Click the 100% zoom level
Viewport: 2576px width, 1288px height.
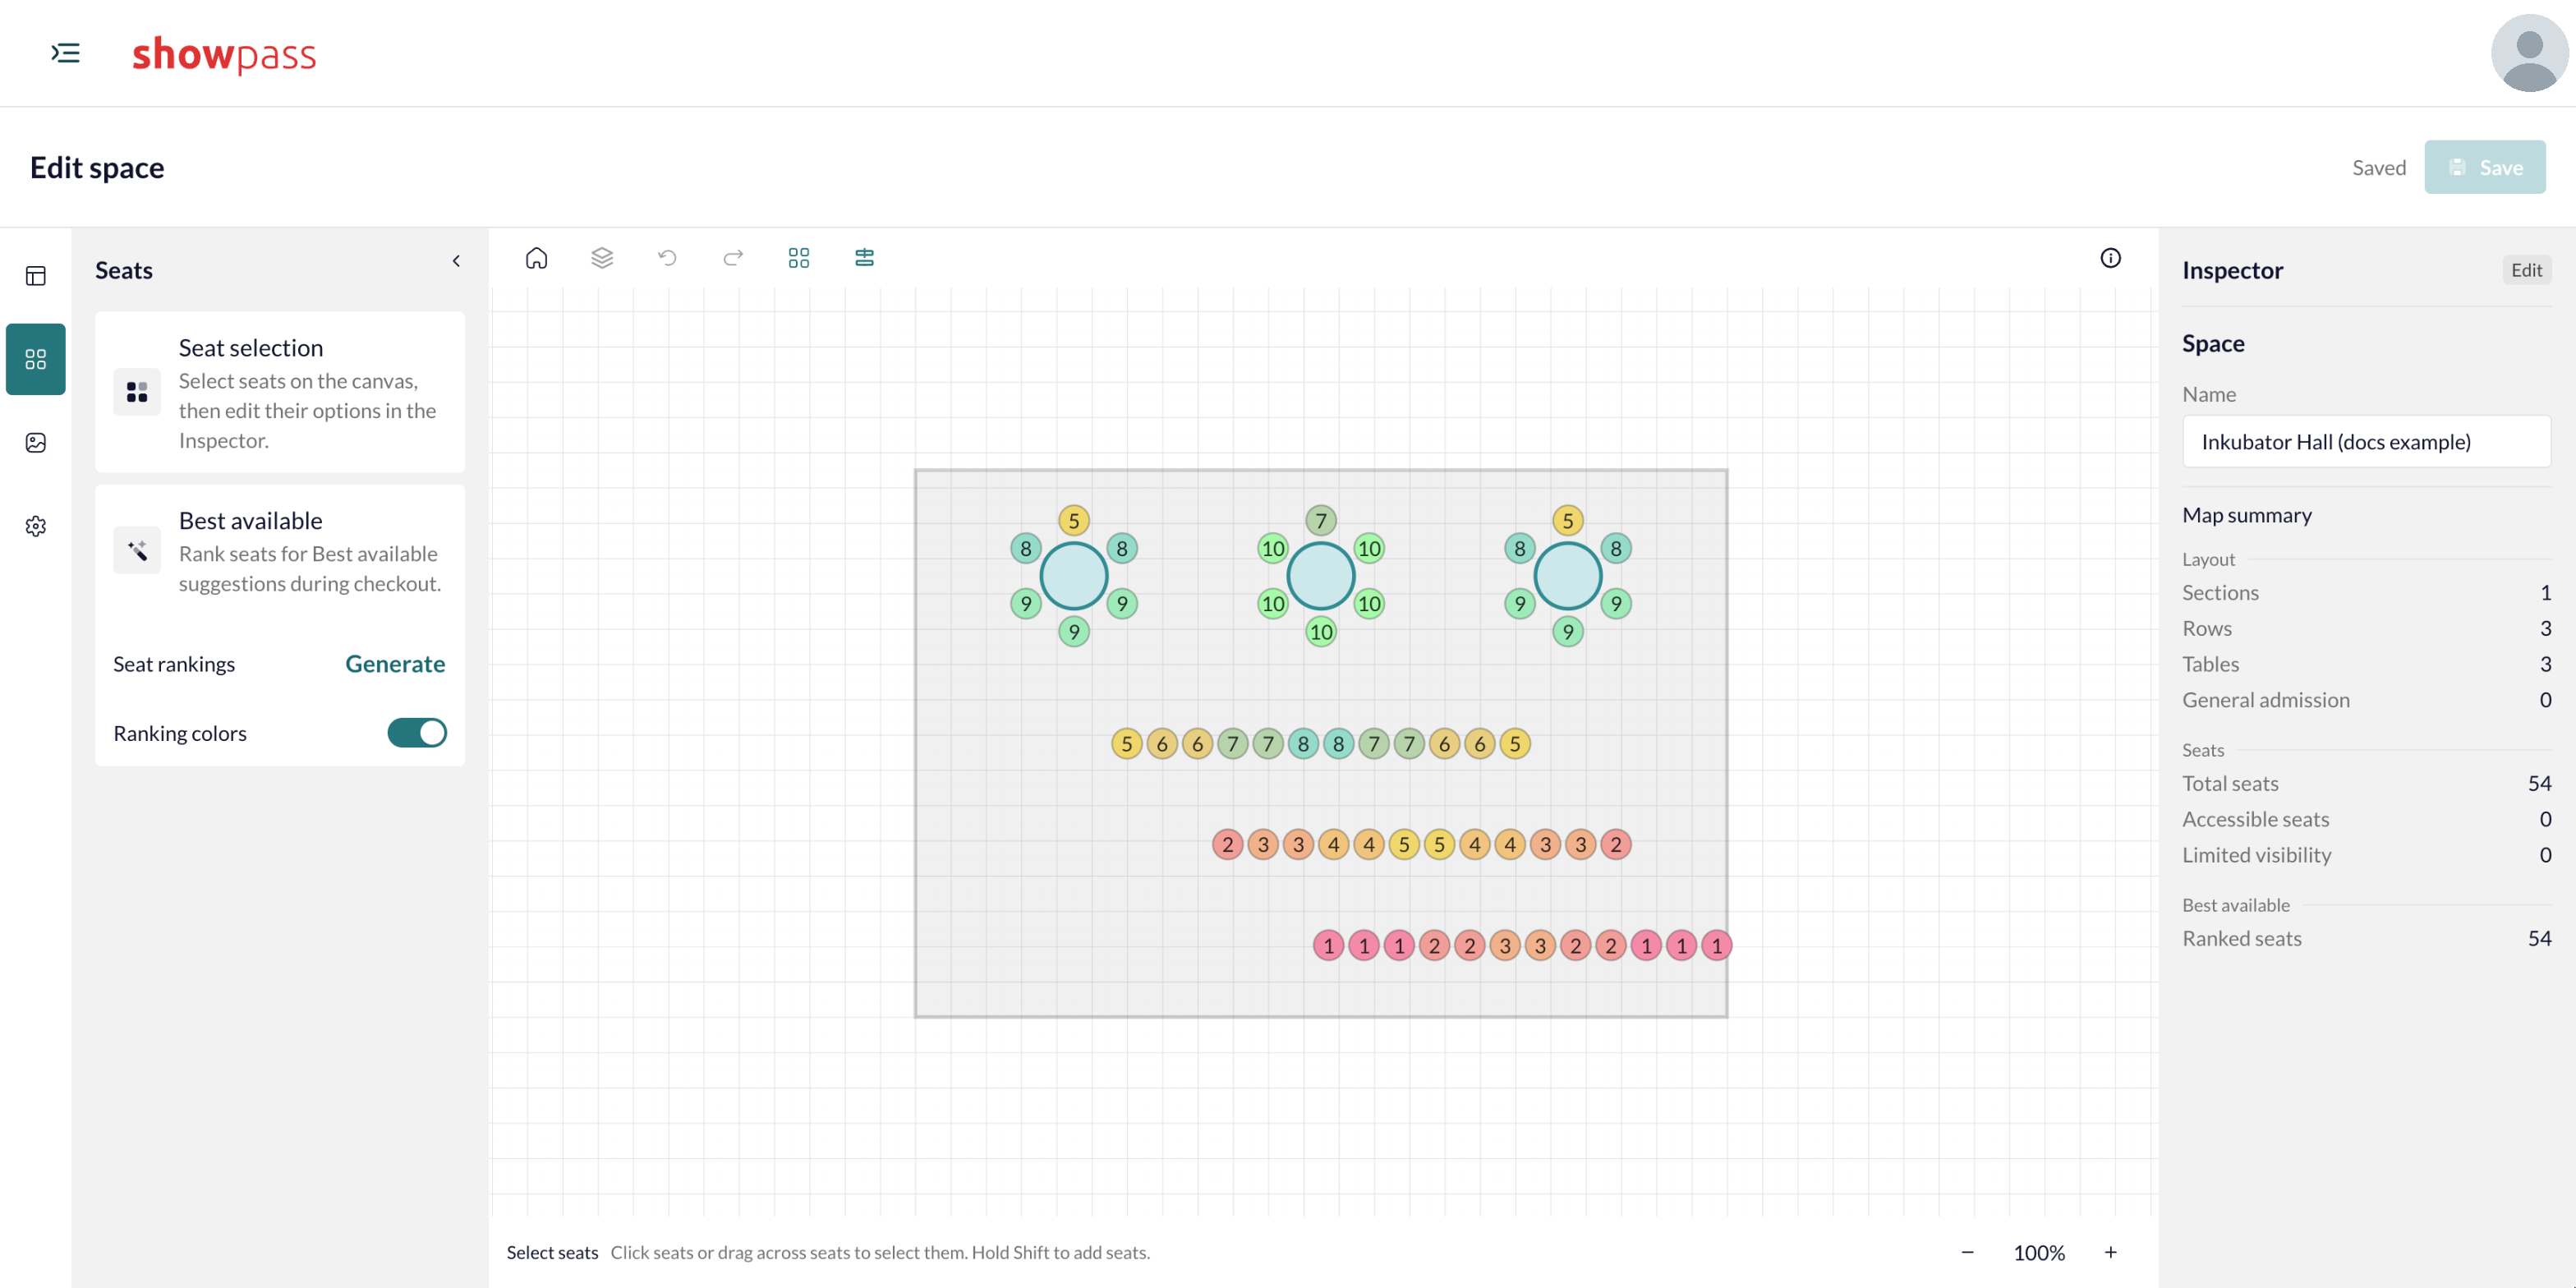click(x=2039, y=1252)
